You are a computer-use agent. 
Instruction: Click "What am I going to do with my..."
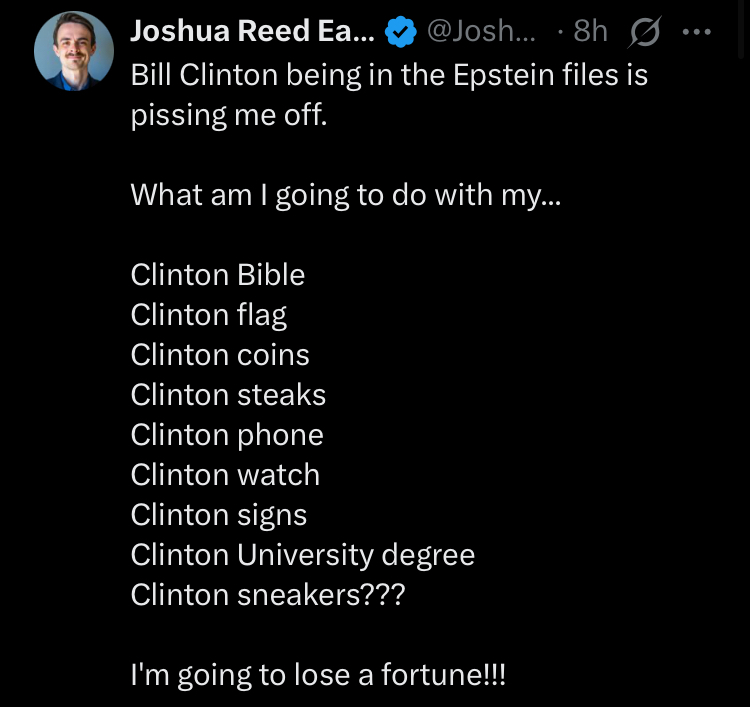(346, 194)
